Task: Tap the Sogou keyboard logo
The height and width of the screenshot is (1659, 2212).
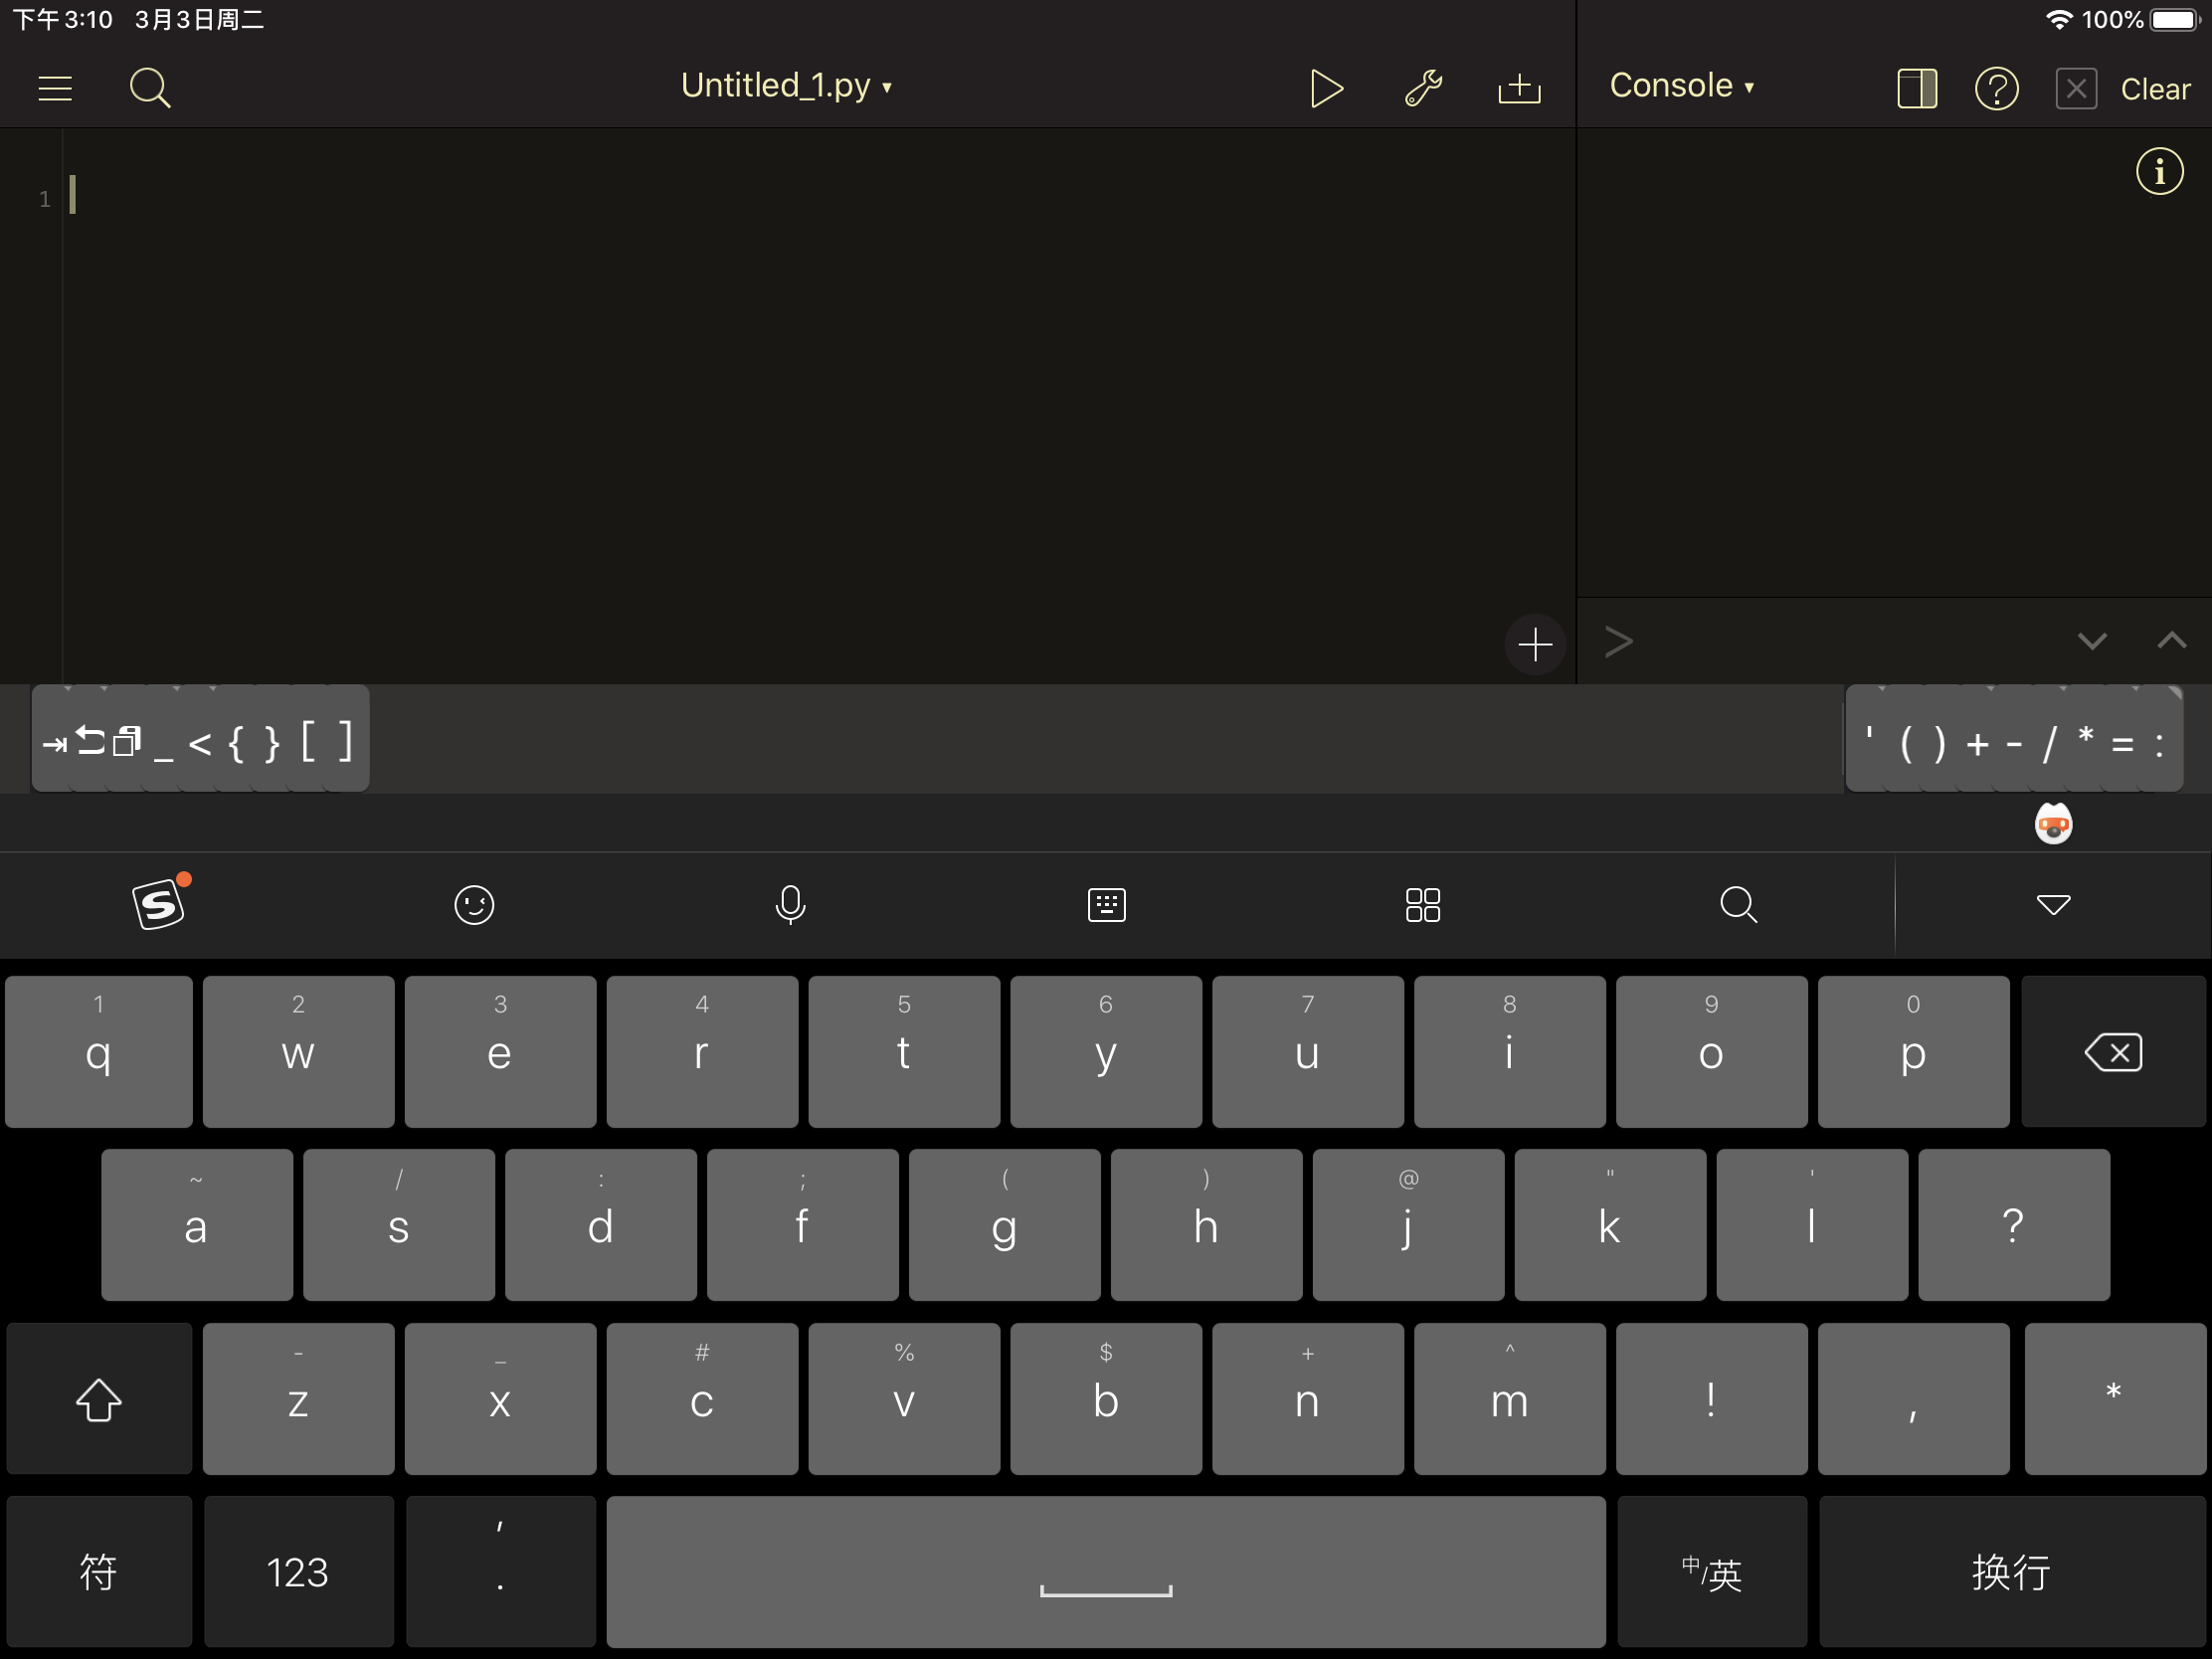Action: (159, 904)
